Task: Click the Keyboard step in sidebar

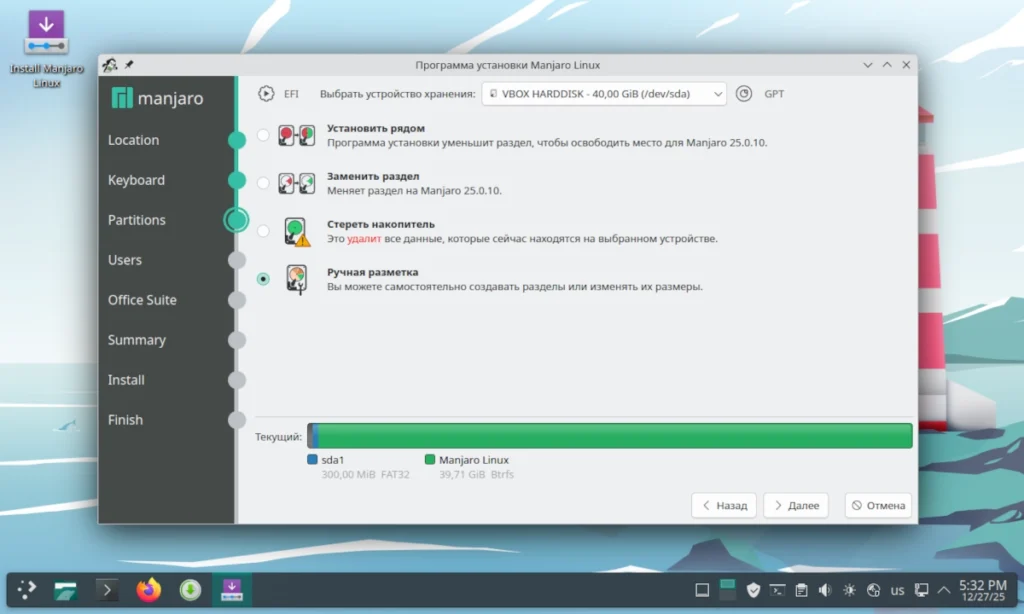Action: tap(136, 180)
